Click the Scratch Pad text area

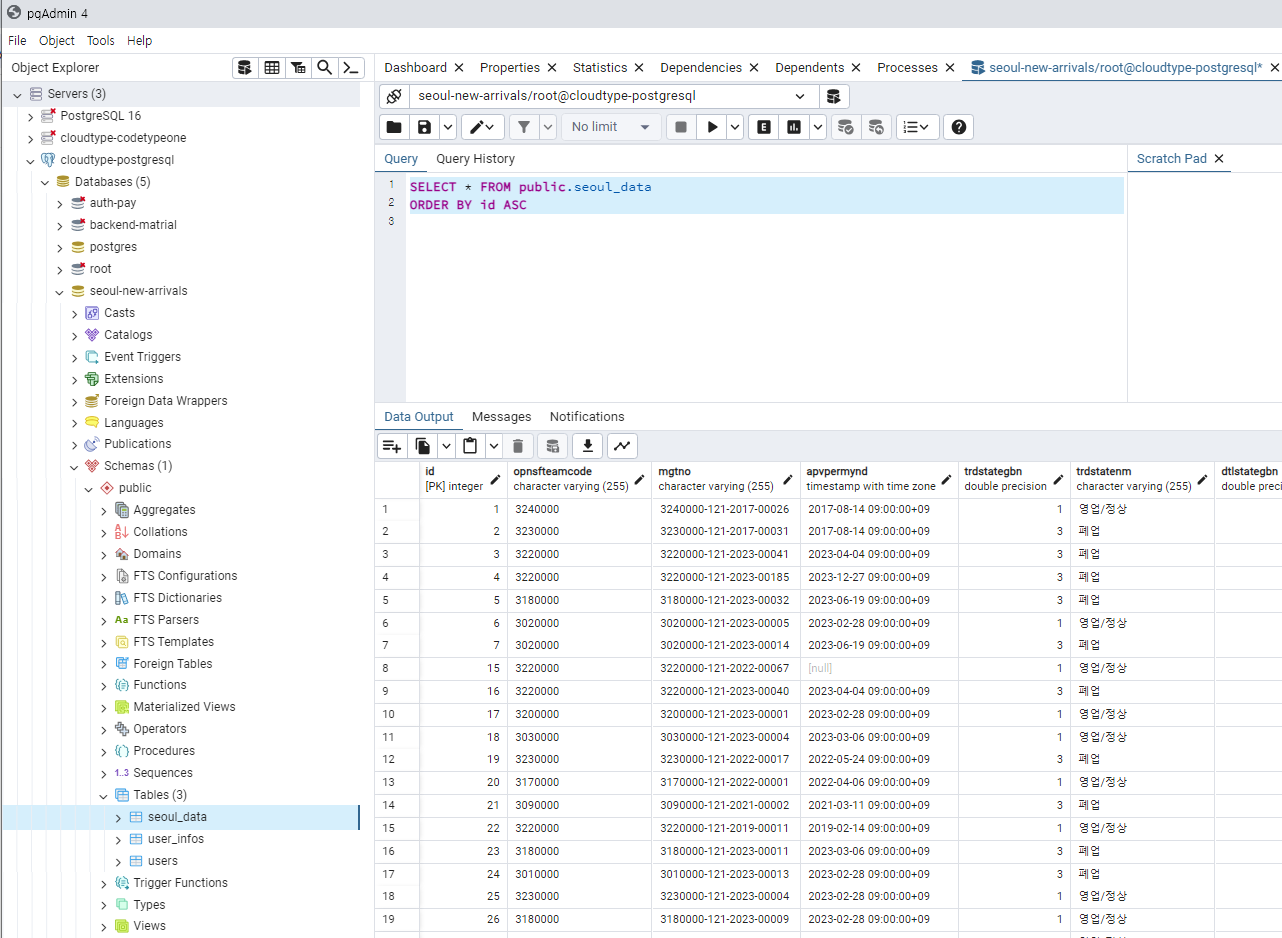pyautogui.click(x=1205, y=288)
